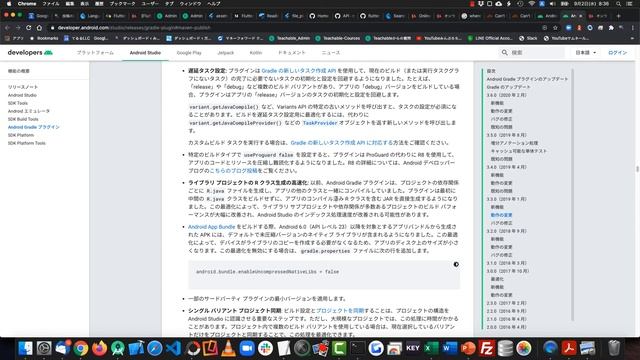Launch Safari from the Dock

coord(155,348)
